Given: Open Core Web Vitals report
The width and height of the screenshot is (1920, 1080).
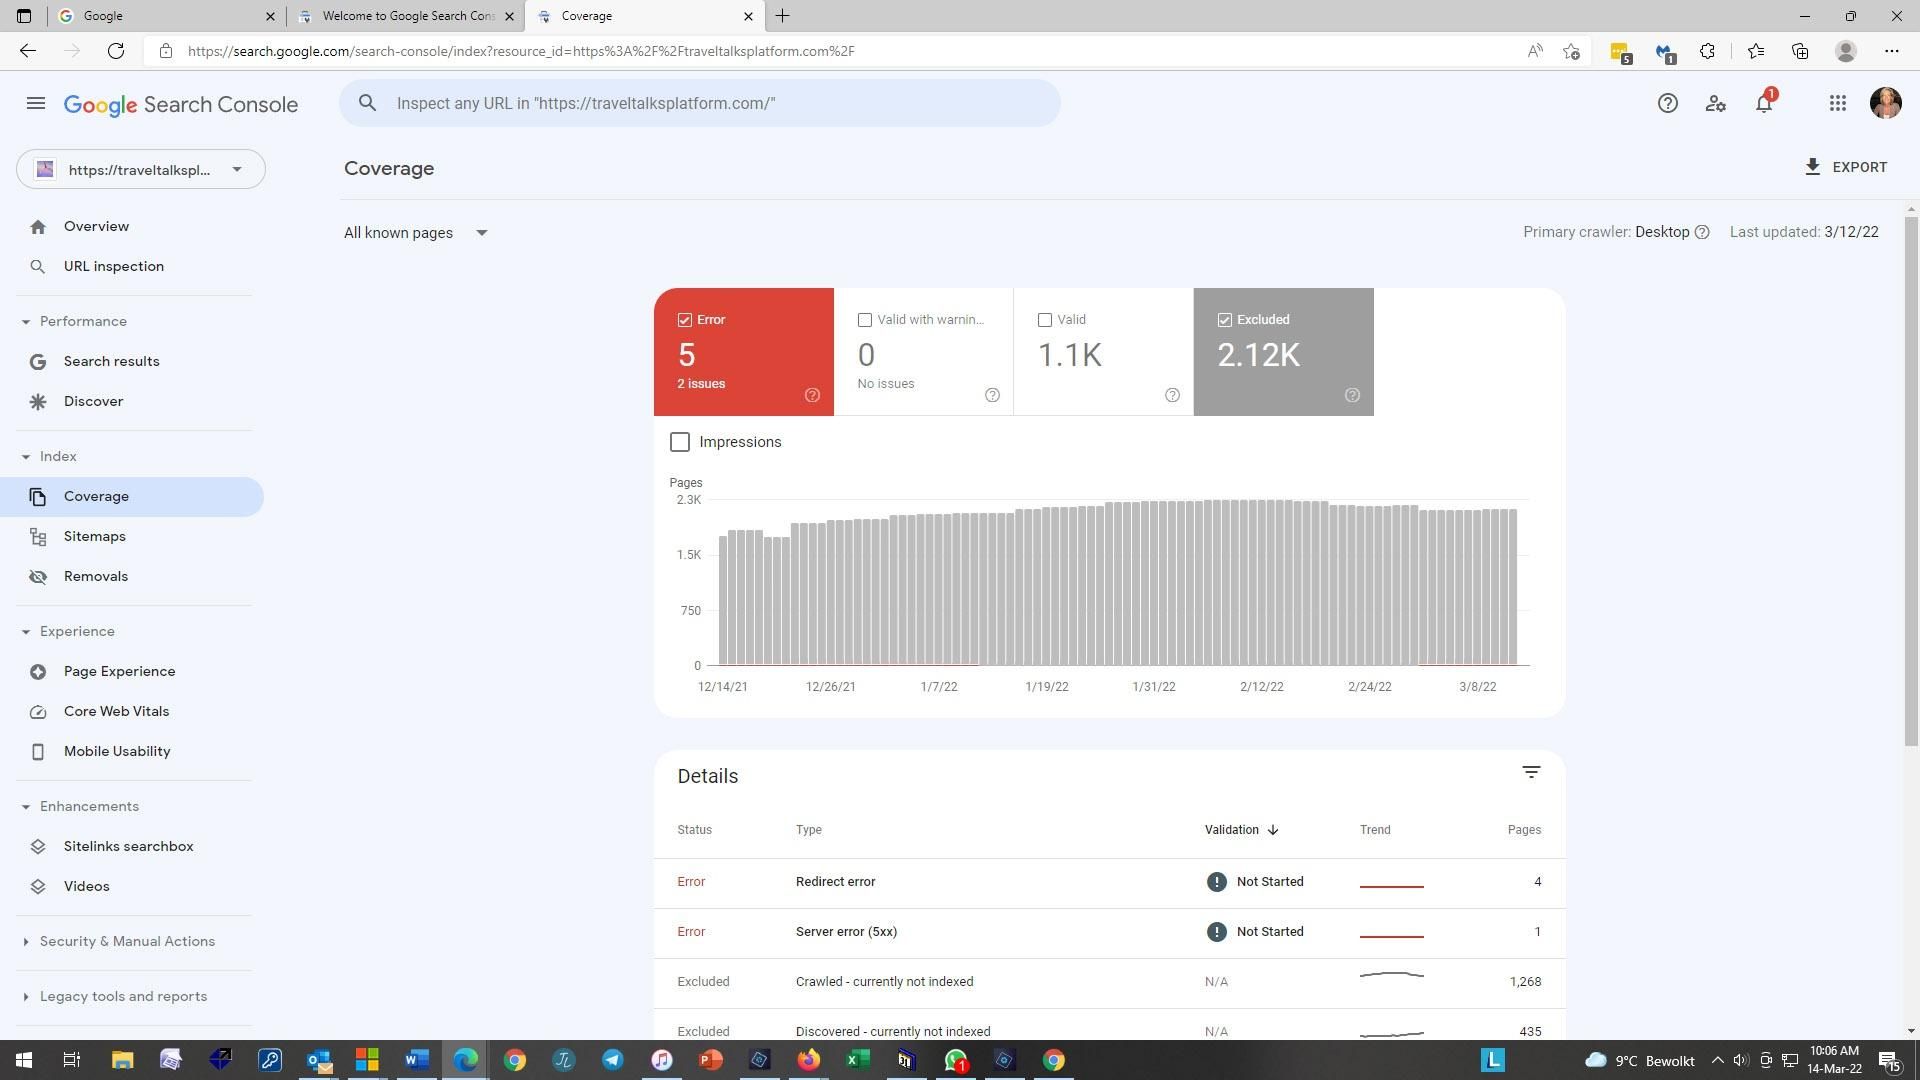Looking at the screenshot, I should click(x=116, y=712).
